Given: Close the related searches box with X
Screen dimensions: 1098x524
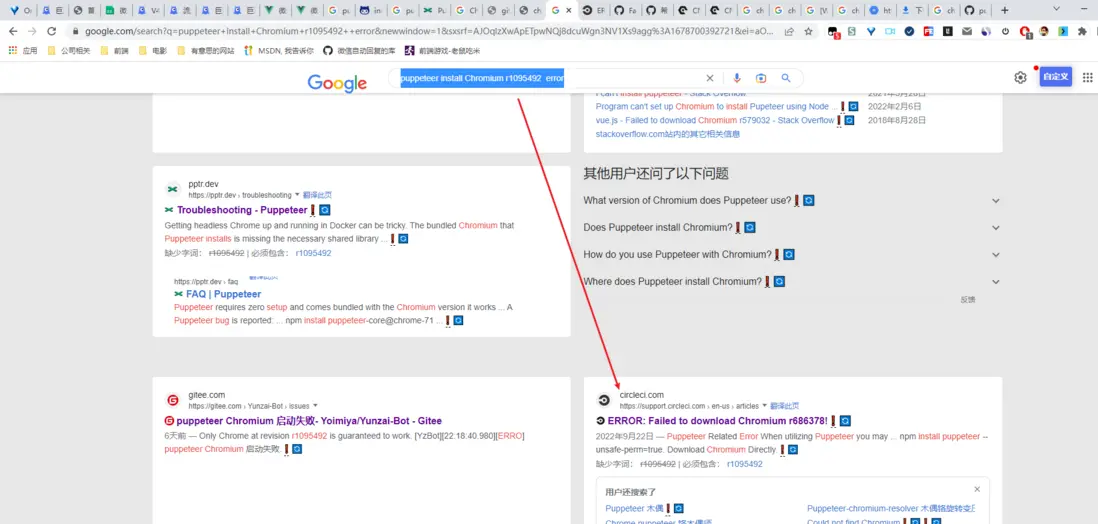Looking at the screenshot, I should pyautogui.click(x=977, y=489).
